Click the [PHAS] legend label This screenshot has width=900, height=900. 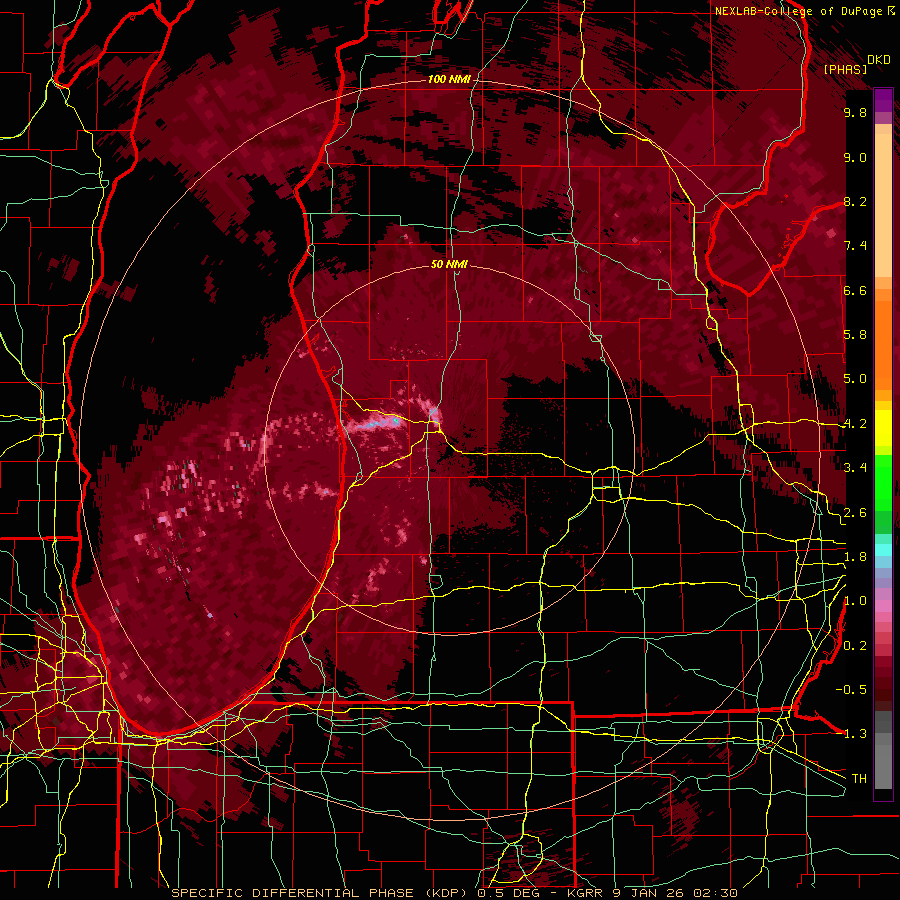[845, 69]
